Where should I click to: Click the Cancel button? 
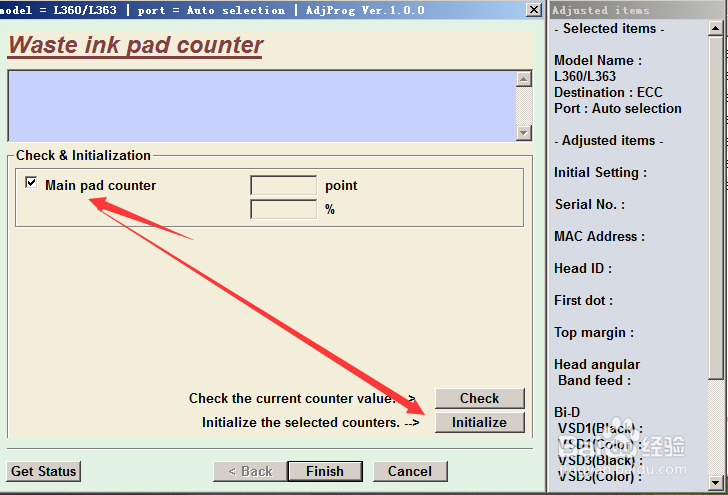click(x=410, y=471)
